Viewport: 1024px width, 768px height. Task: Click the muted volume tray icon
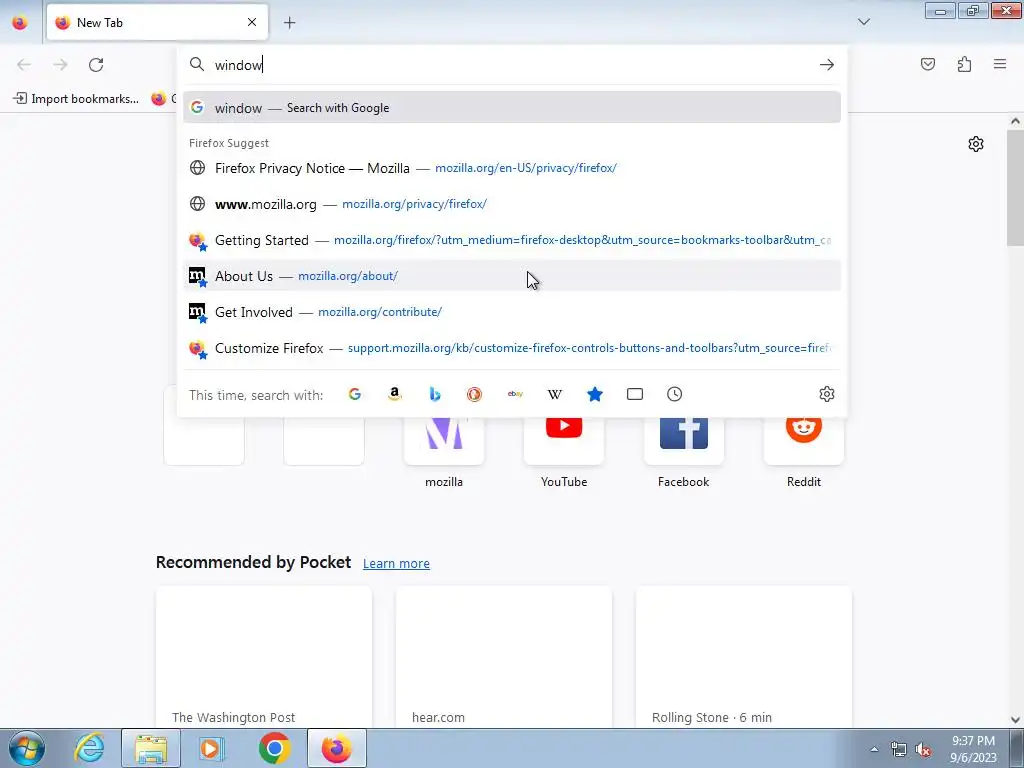click(923, 750)
